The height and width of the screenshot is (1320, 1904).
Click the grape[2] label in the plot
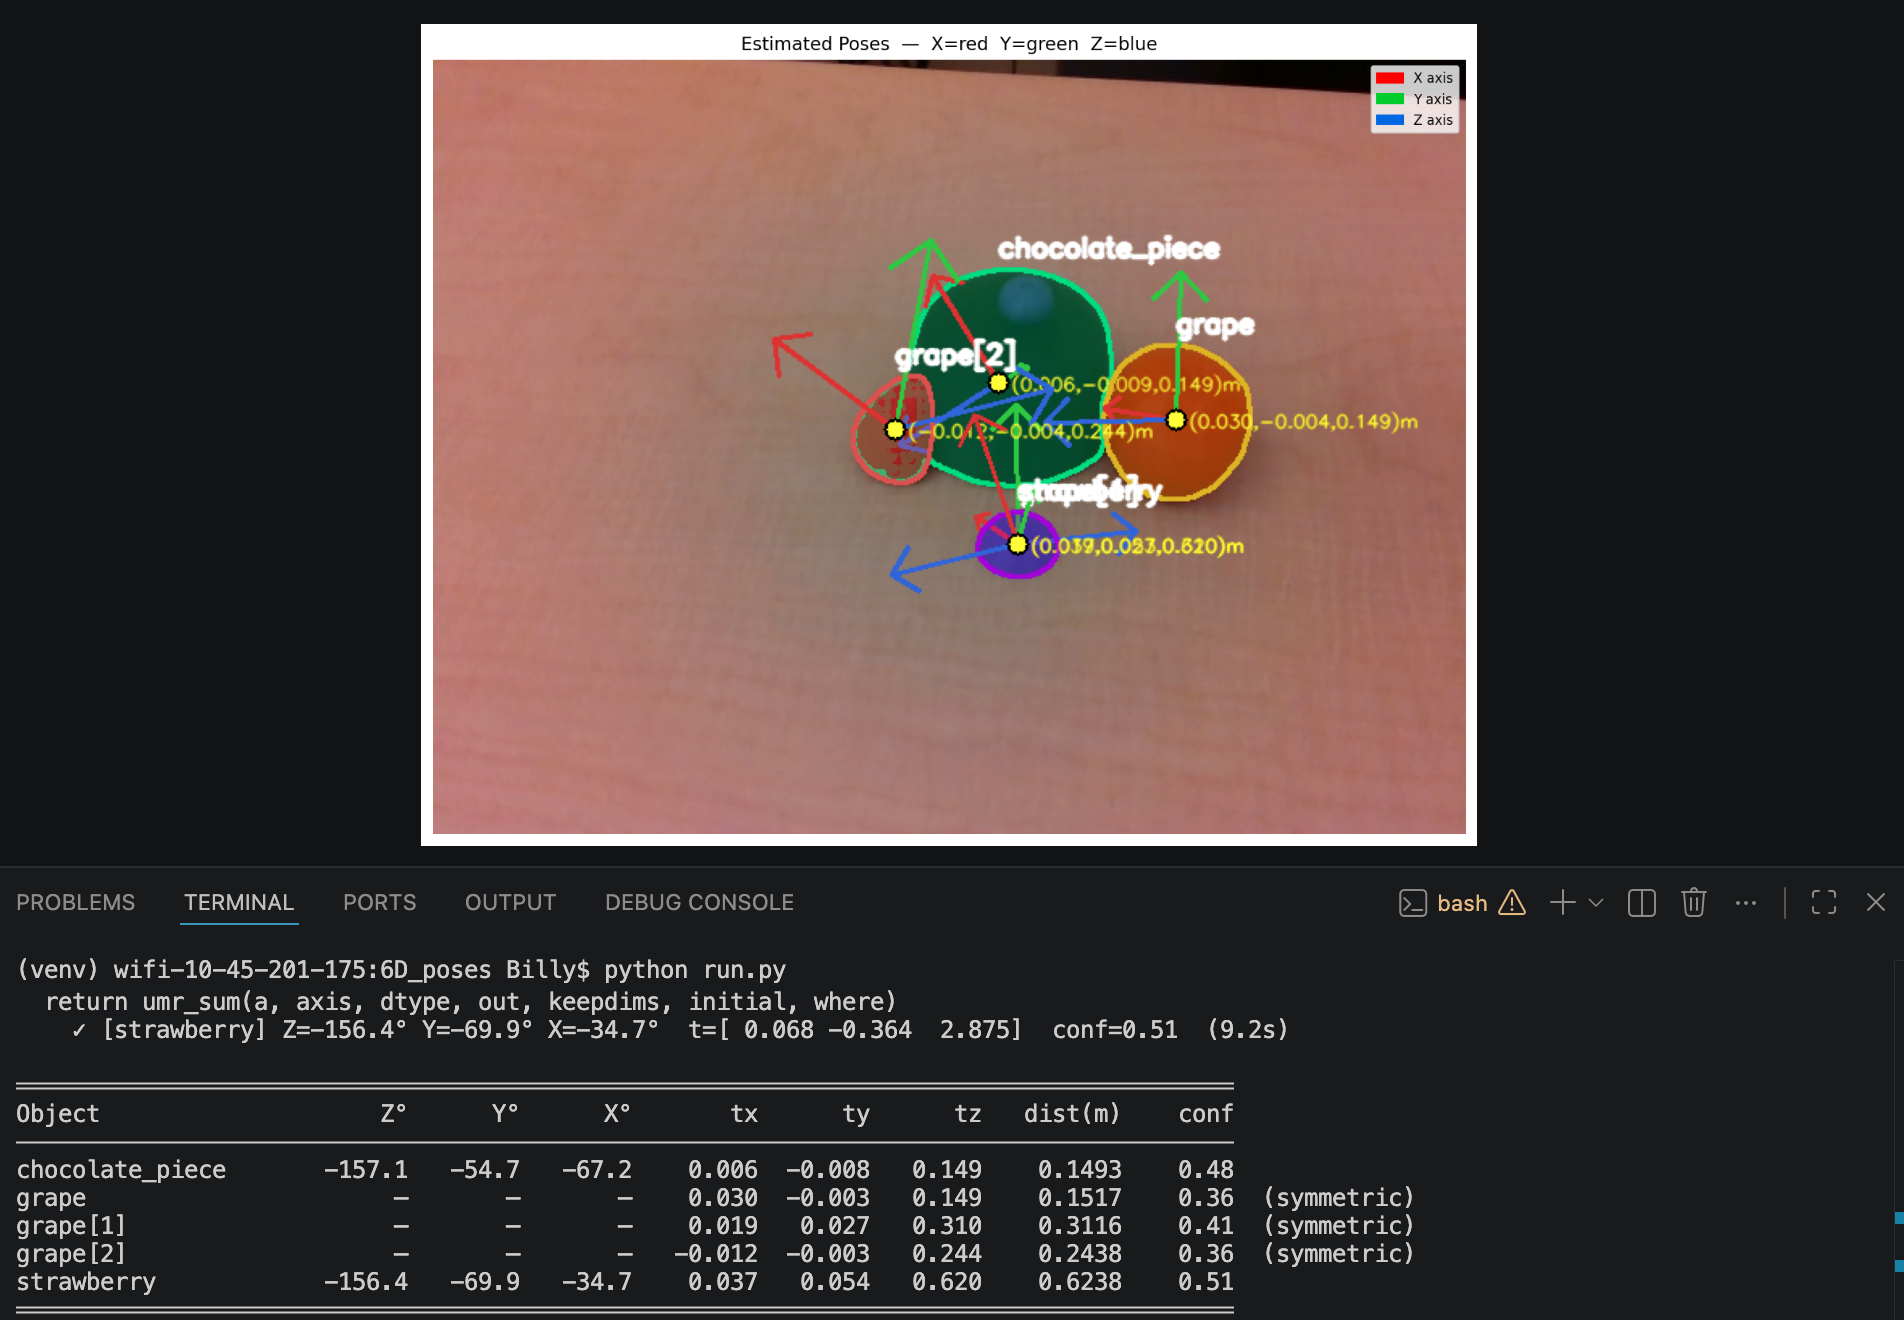click(x=955, y=355)
